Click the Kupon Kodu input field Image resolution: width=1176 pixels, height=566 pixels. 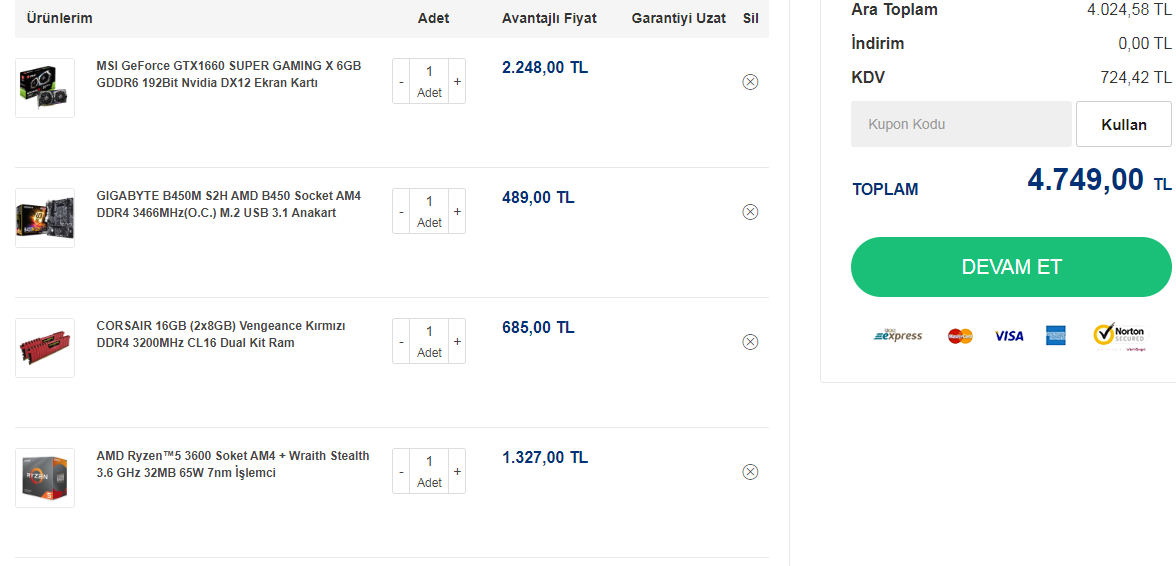961,124
